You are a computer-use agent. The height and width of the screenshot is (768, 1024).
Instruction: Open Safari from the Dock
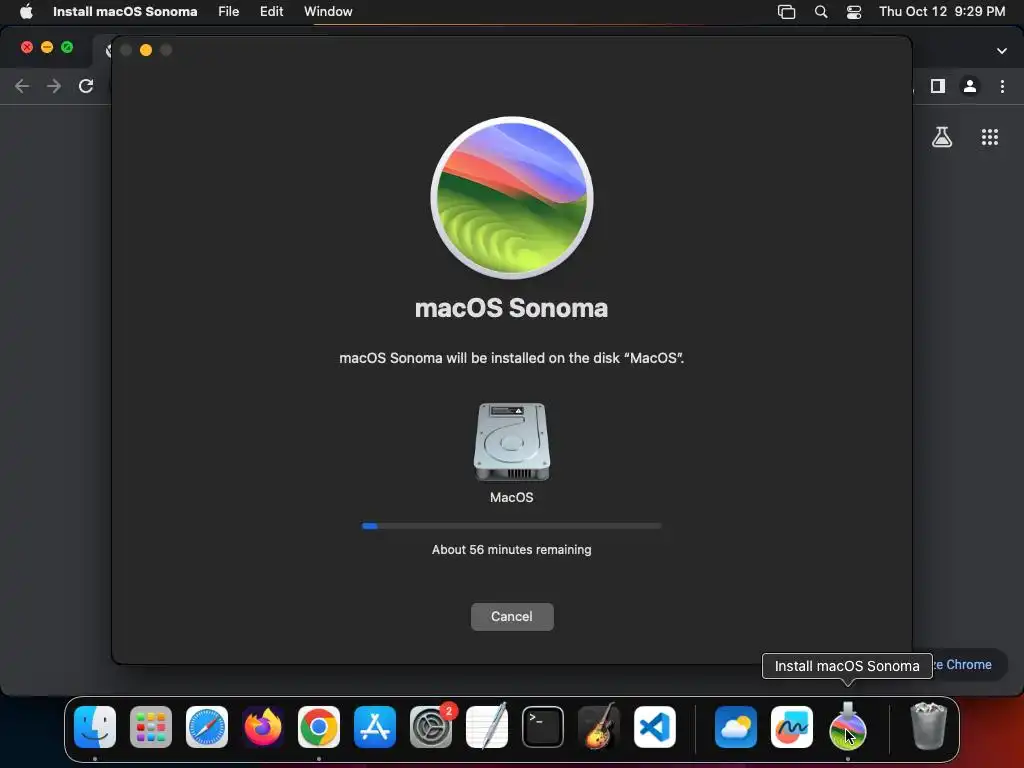pyautogui.click(x=207, y=727)
